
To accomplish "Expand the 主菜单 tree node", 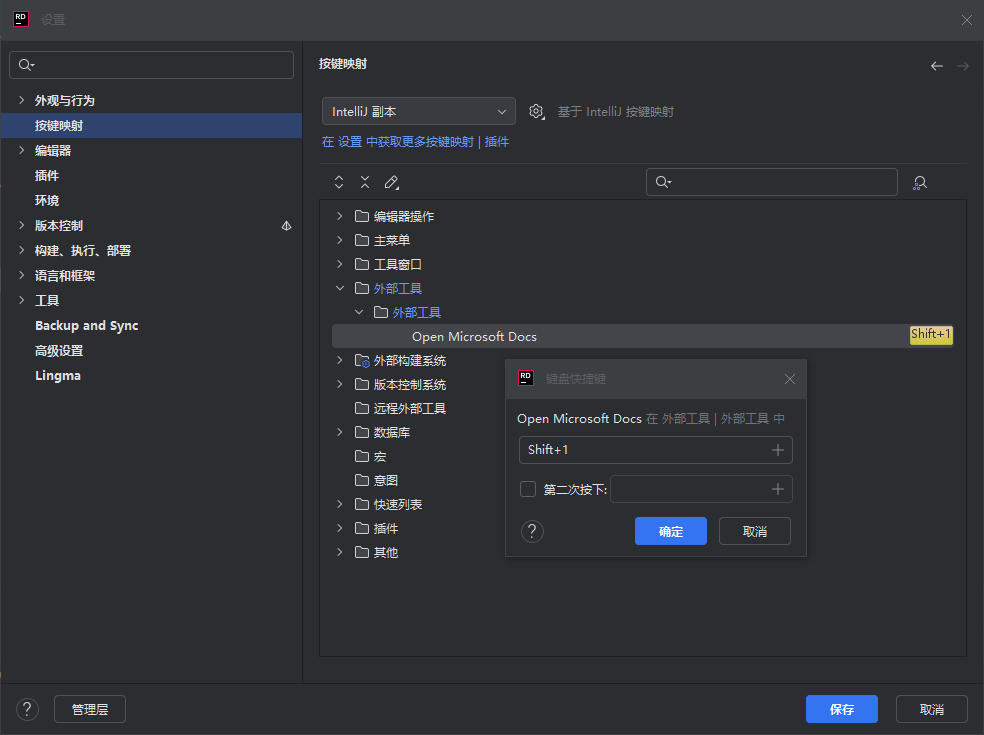I will (340, 240).
